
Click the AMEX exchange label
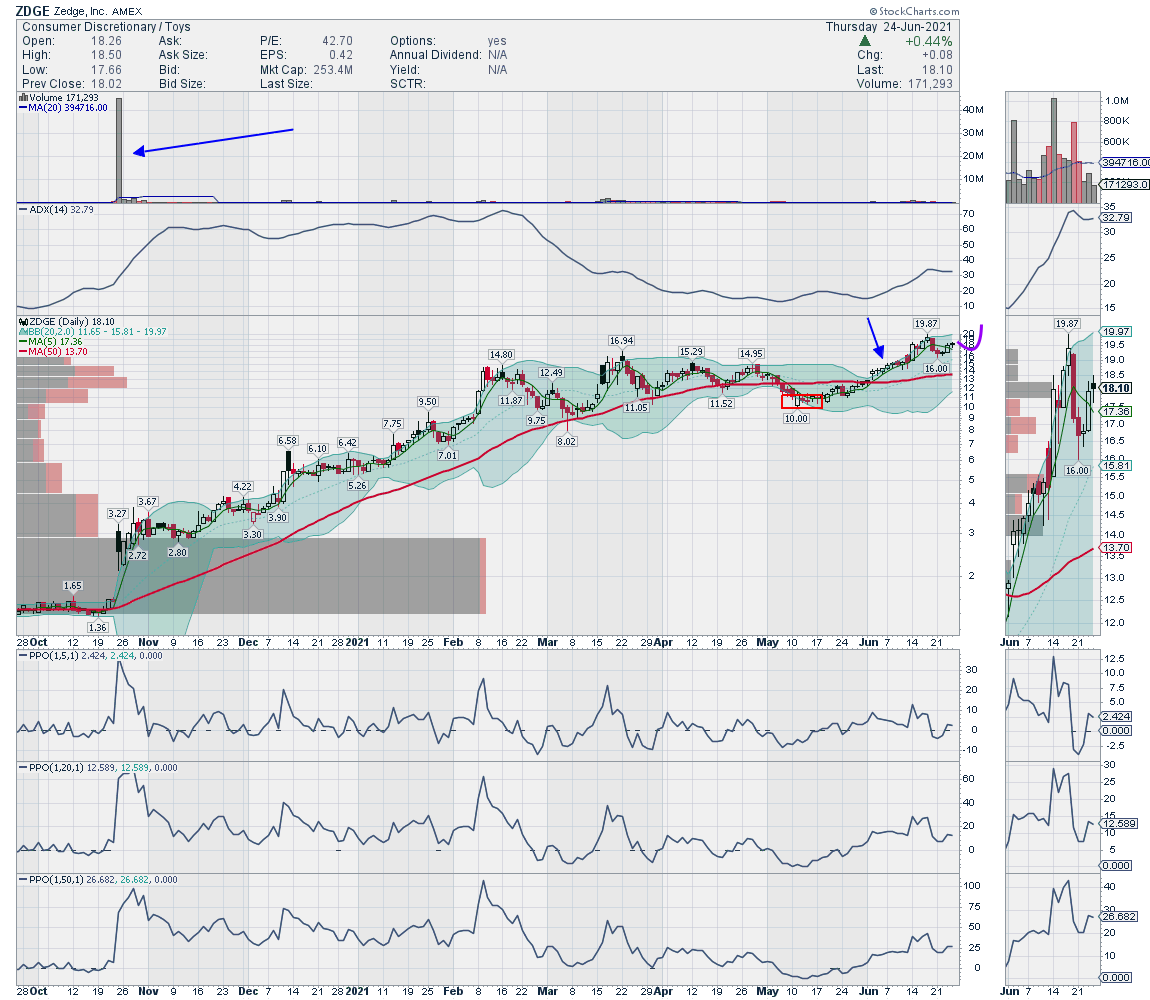point(127,12)
